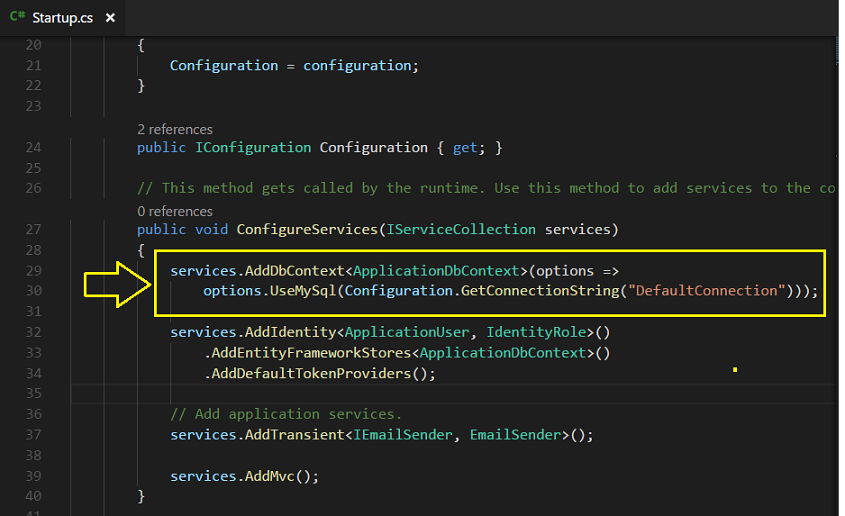The image size is (845, 516).
Task: Click line number 29 in gutter
Action: click(32, 270)
